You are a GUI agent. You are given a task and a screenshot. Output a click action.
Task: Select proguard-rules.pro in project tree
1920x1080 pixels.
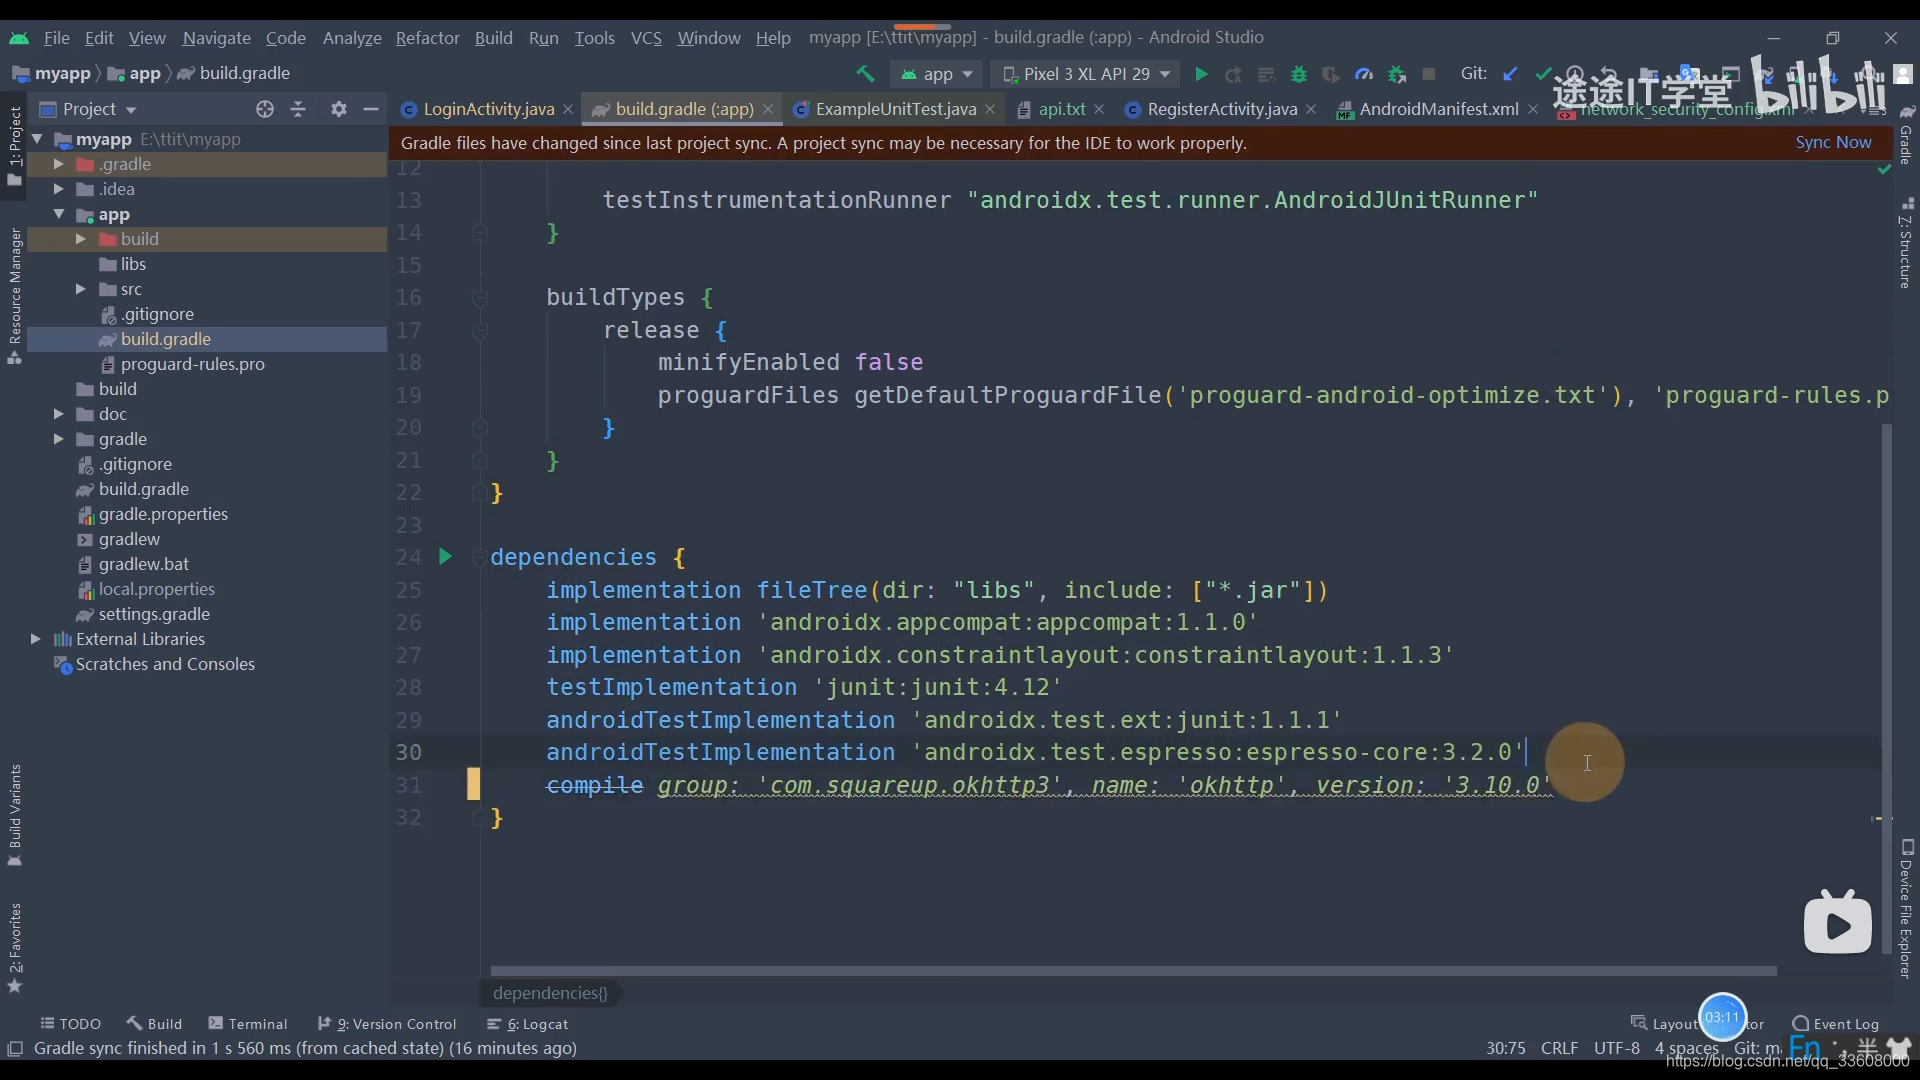click(192, 364)
